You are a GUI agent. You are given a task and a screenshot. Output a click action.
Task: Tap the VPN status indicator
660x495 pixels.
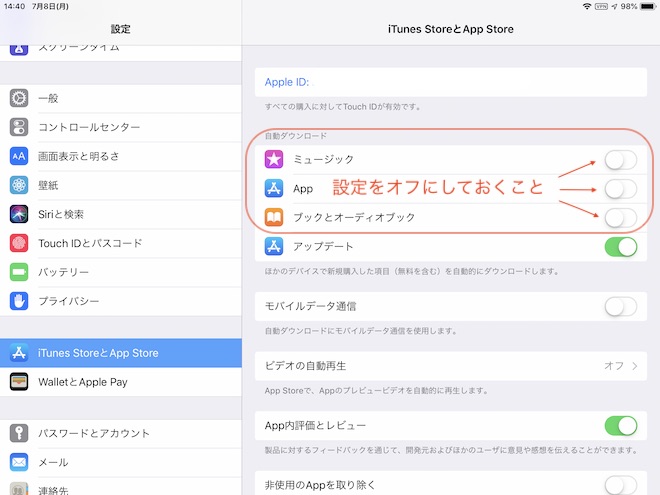coord(601,6)
